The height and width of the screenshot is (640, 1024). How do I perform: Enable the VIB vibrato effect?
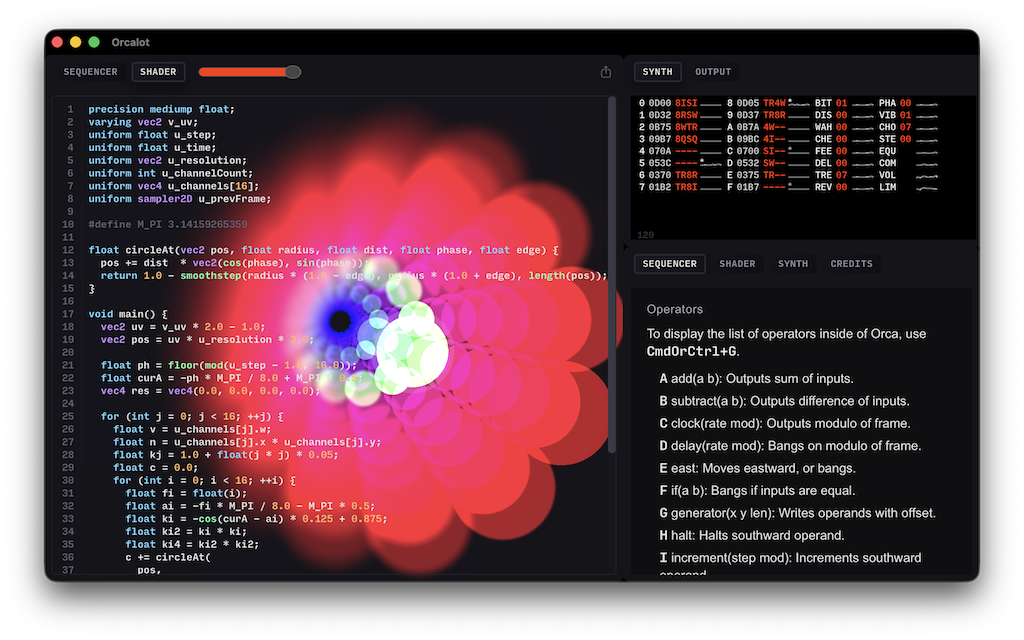[905, 115]
